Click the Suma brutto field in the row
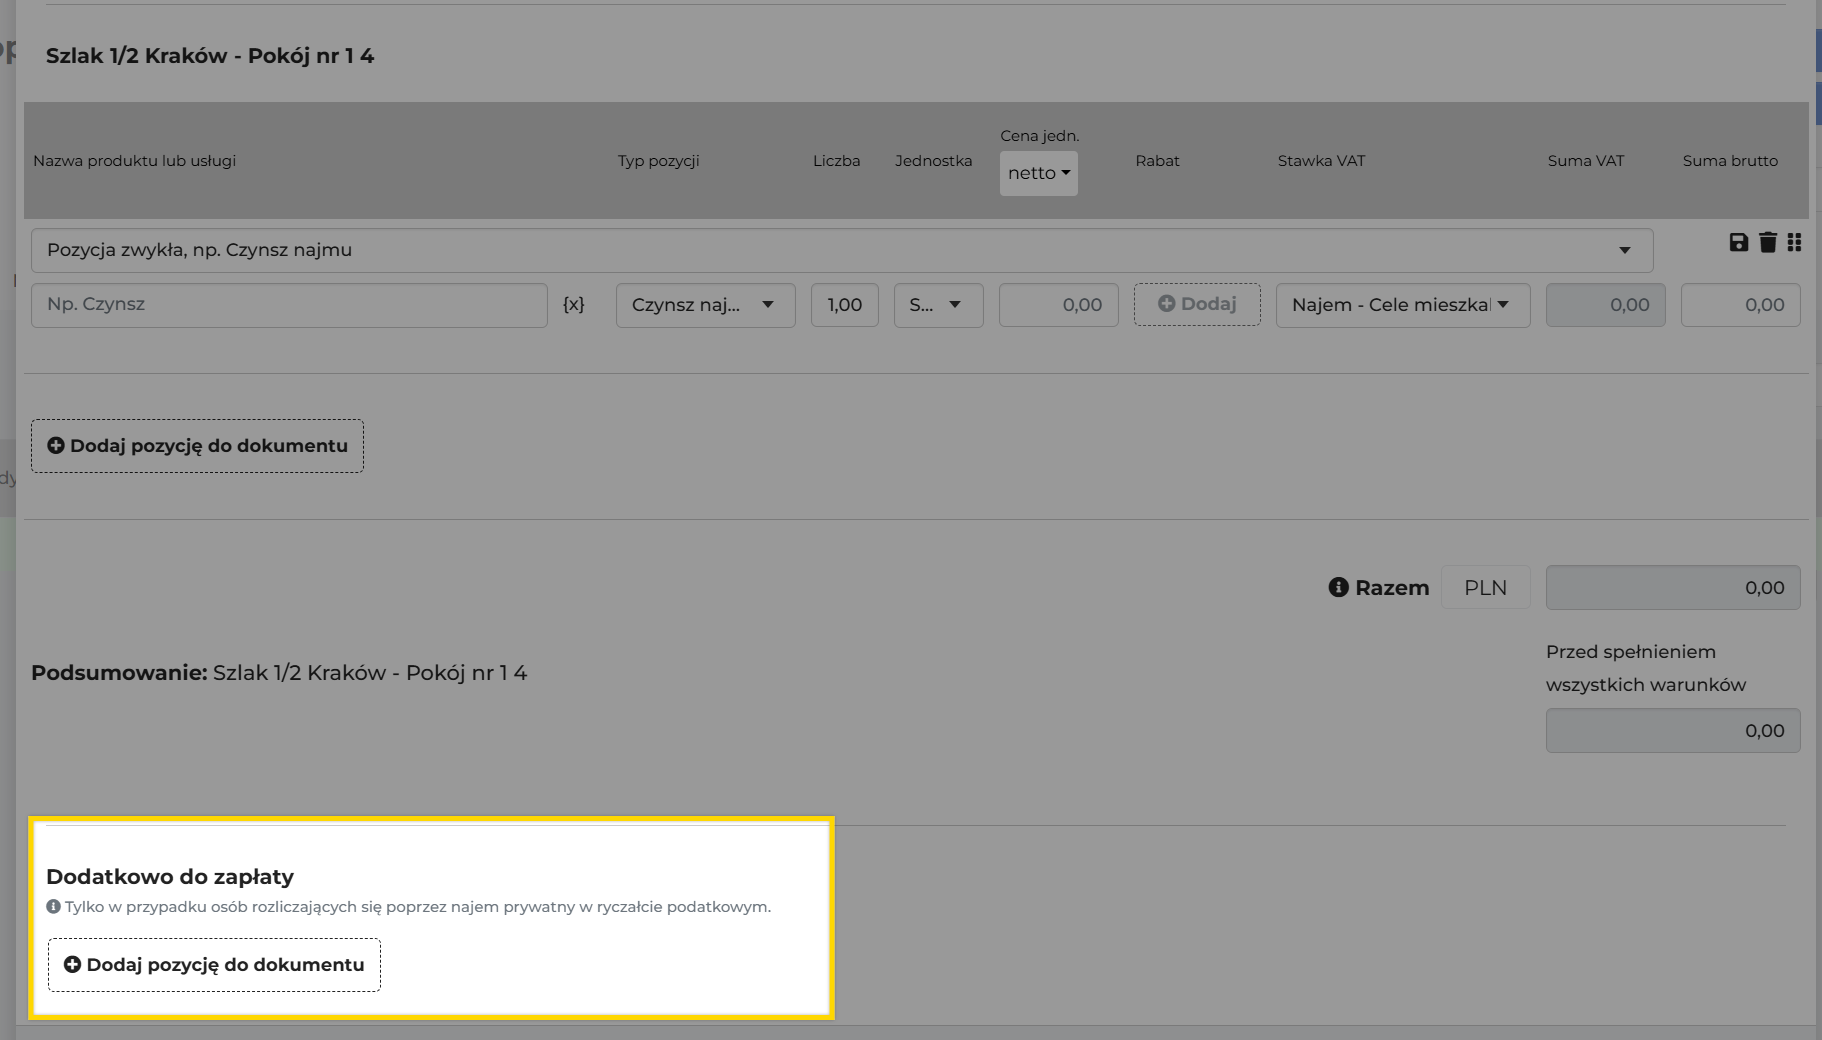Viewport: 1822px width, 1040px height. click(x=1741, y=305)
